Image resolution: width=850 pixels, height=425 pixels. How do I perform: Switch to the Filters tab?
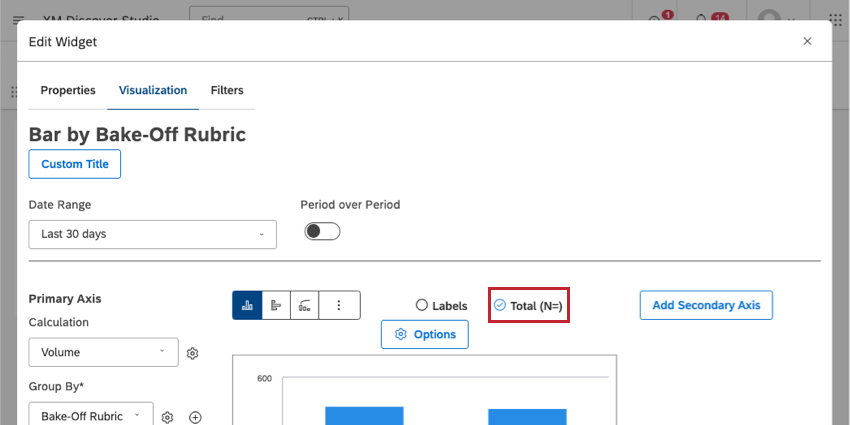(x=227, y=90)
